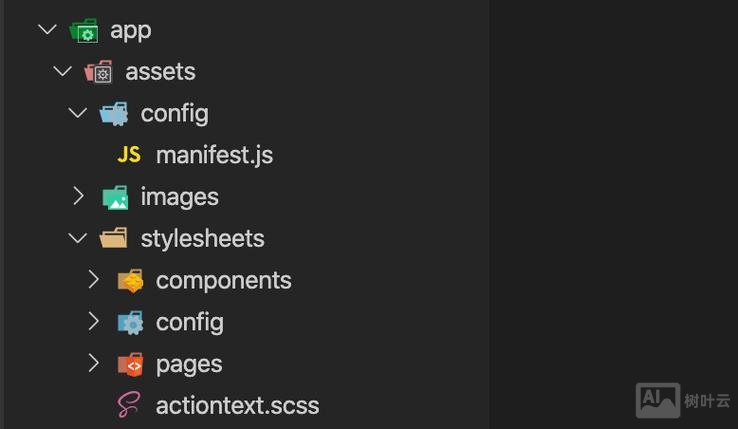The height and width of the screenshot is (429, 738).
Task: Click the open stylesheets folder icon
Action: click(x=114, y=239)
